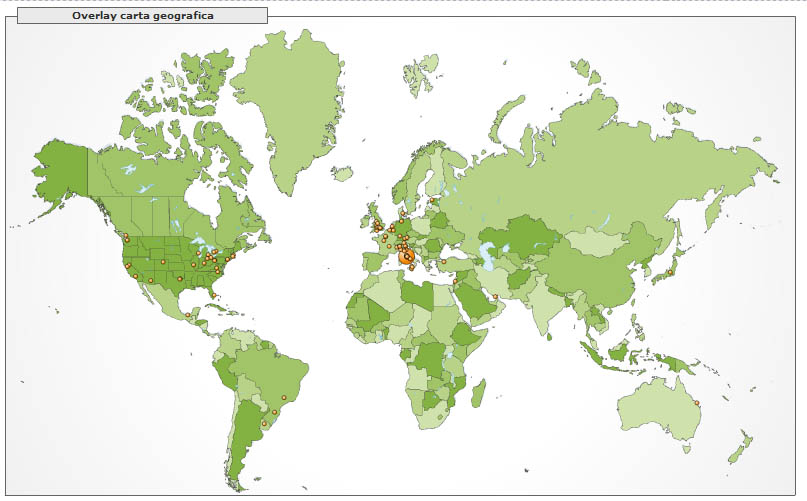Image resolution: width=807 pixels, height=501 pixels.
Task: Select the Svalbard islands
Action: (x=422, y=76)
